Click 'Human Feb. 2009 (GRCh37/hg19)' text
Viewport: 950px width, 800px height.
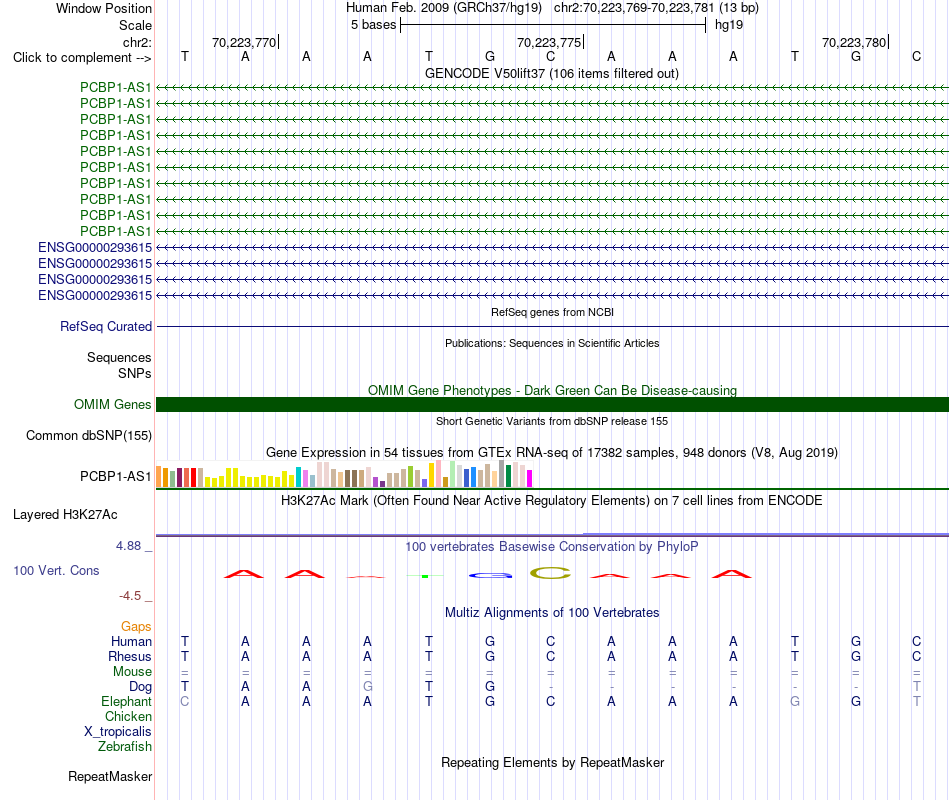click(443, 8)
